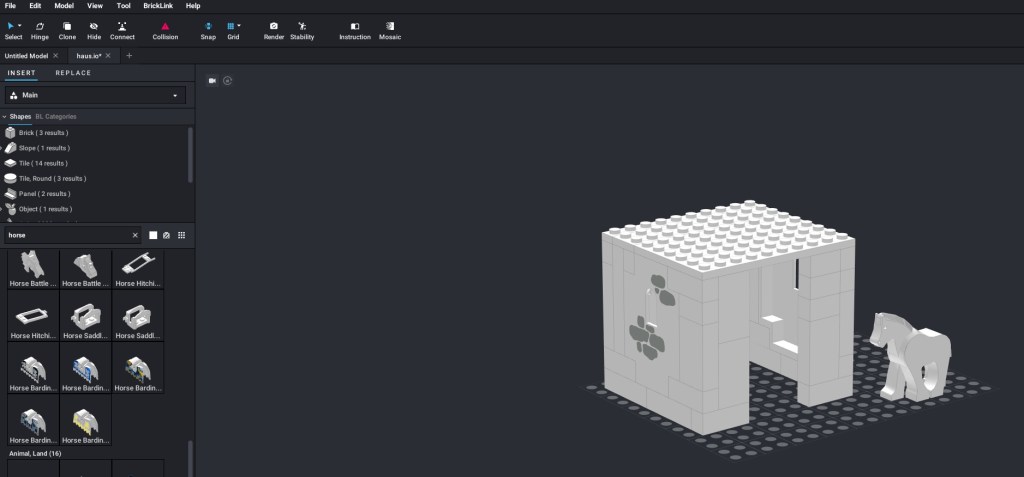Viewport: 1024px width, 477px height.
Task: Switch to the REPLACE panel tab
Action: point(73,73)
